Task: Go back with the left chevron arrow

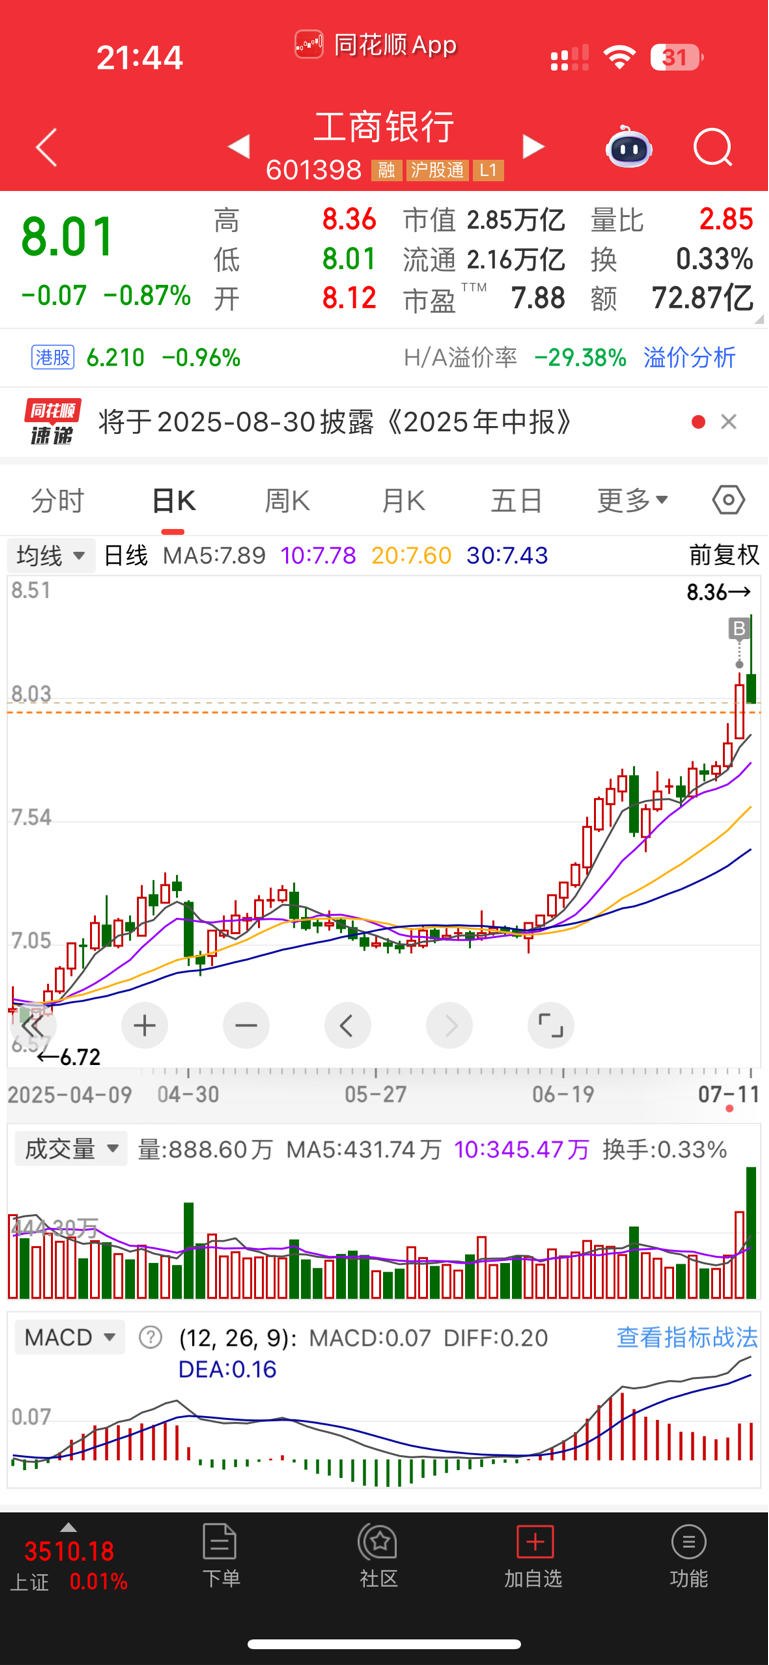Action: tap(46, 147)
